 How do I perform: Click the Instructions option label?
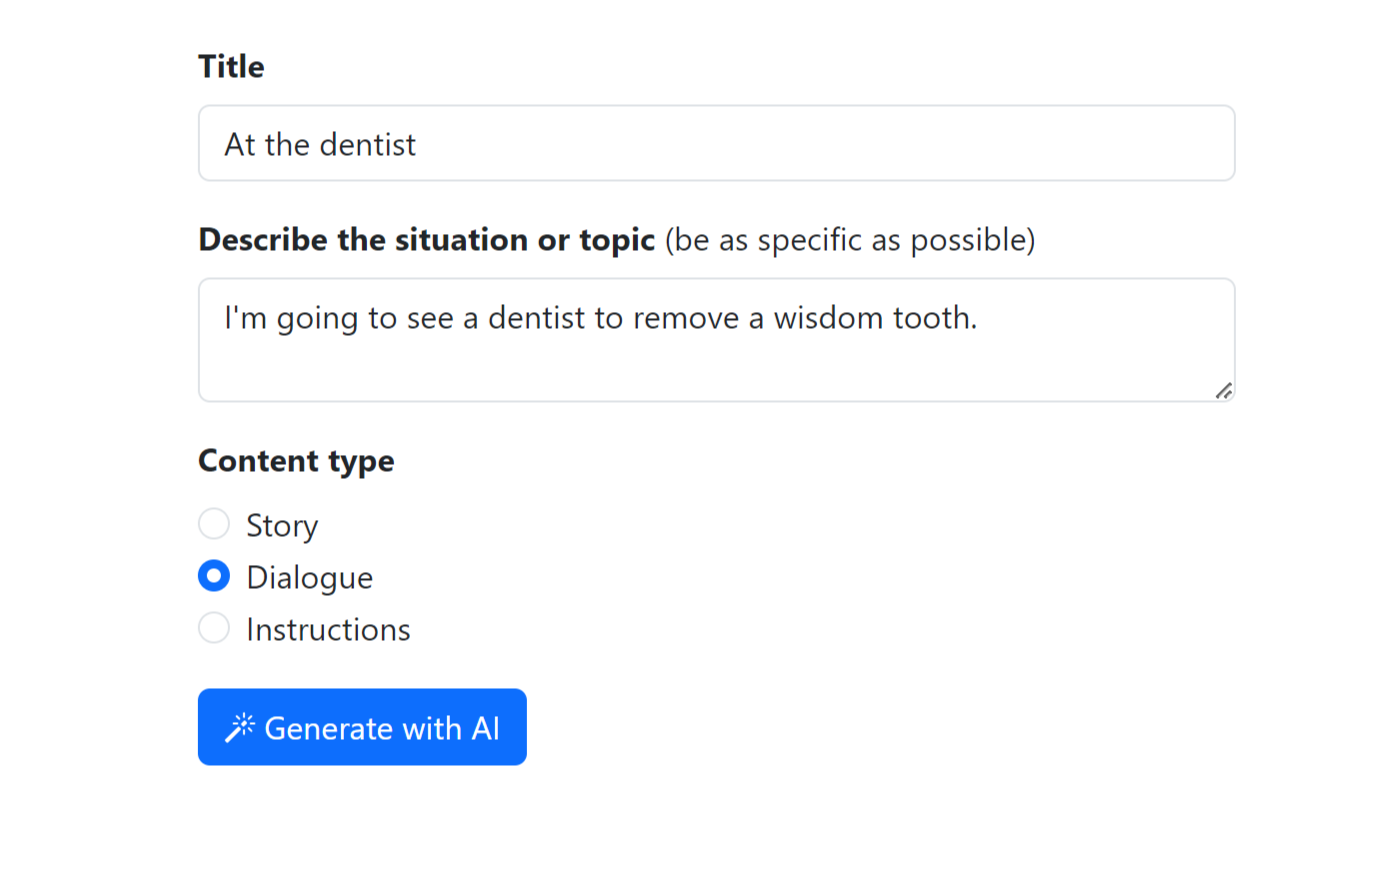[328, 629]
